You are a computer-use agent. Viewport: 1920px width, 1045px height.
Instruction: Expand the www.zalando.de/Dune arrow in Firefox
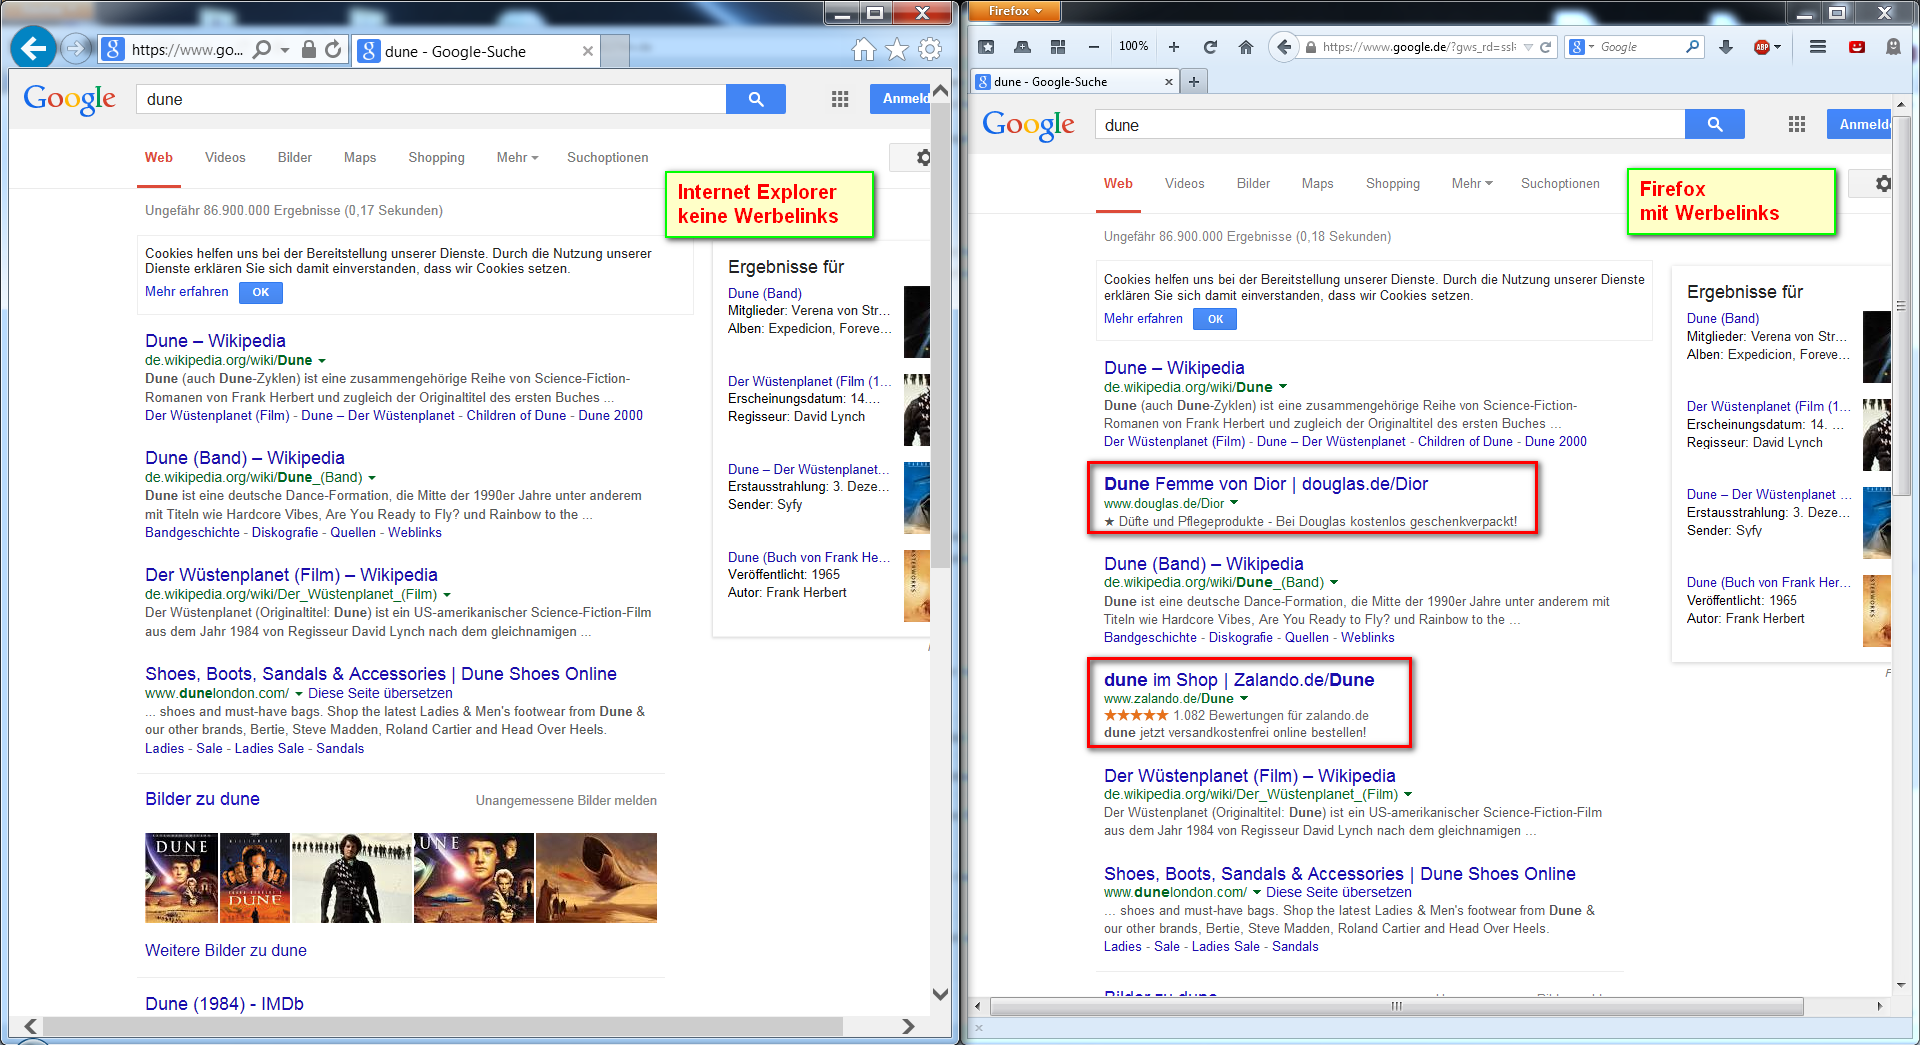(x=1244, y=699)
